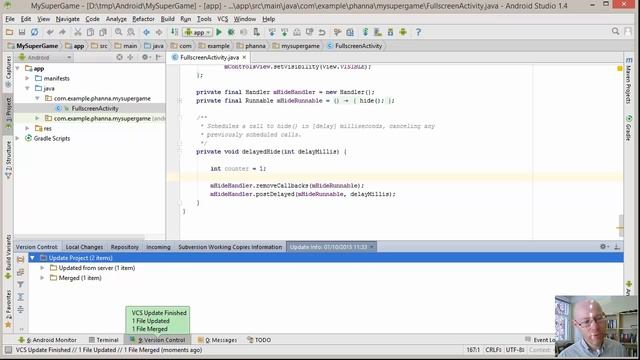Open the Android Monitor tool window
The image size is (640, 360).
[47, 340]
